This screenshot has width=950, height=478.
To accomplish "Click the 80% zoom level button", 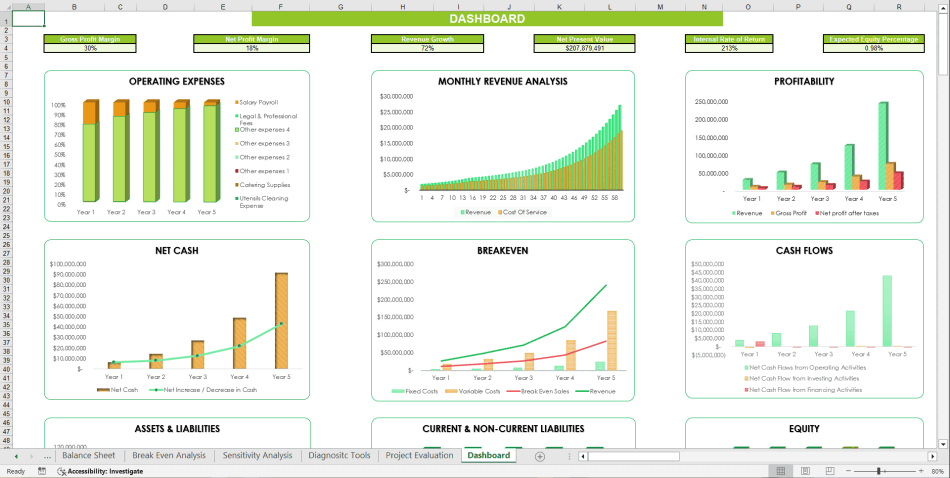I will click(935, 471).
